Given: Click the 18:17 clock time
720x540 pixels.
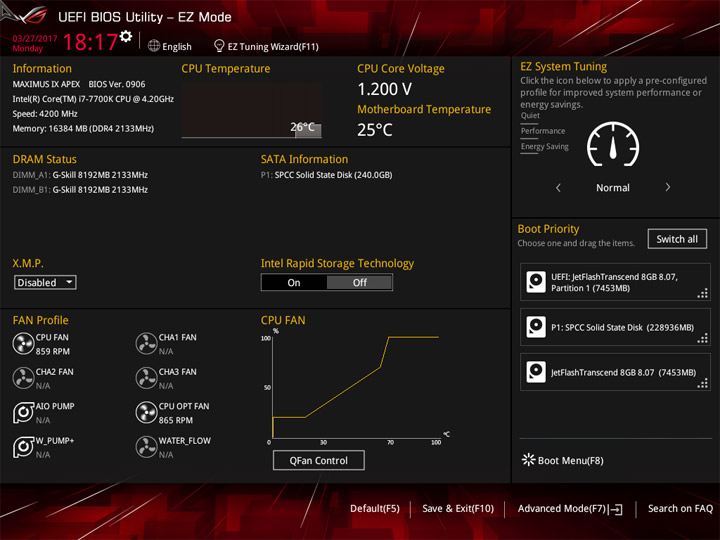Looking at the screenshot, I should [x=90, y=42].
